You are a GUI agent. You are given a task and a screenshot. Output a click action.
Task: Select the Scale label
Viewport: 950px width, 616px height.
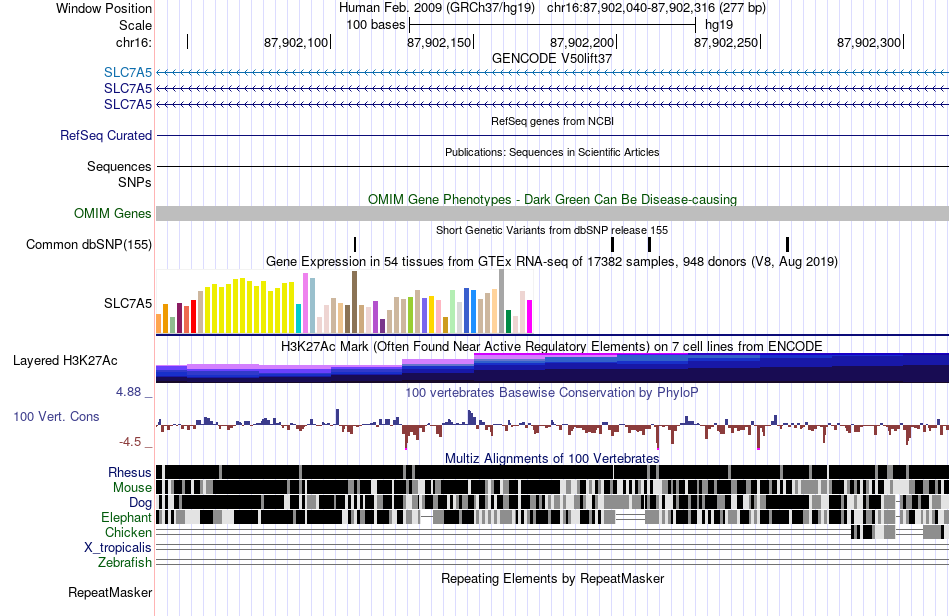[135, 25]
